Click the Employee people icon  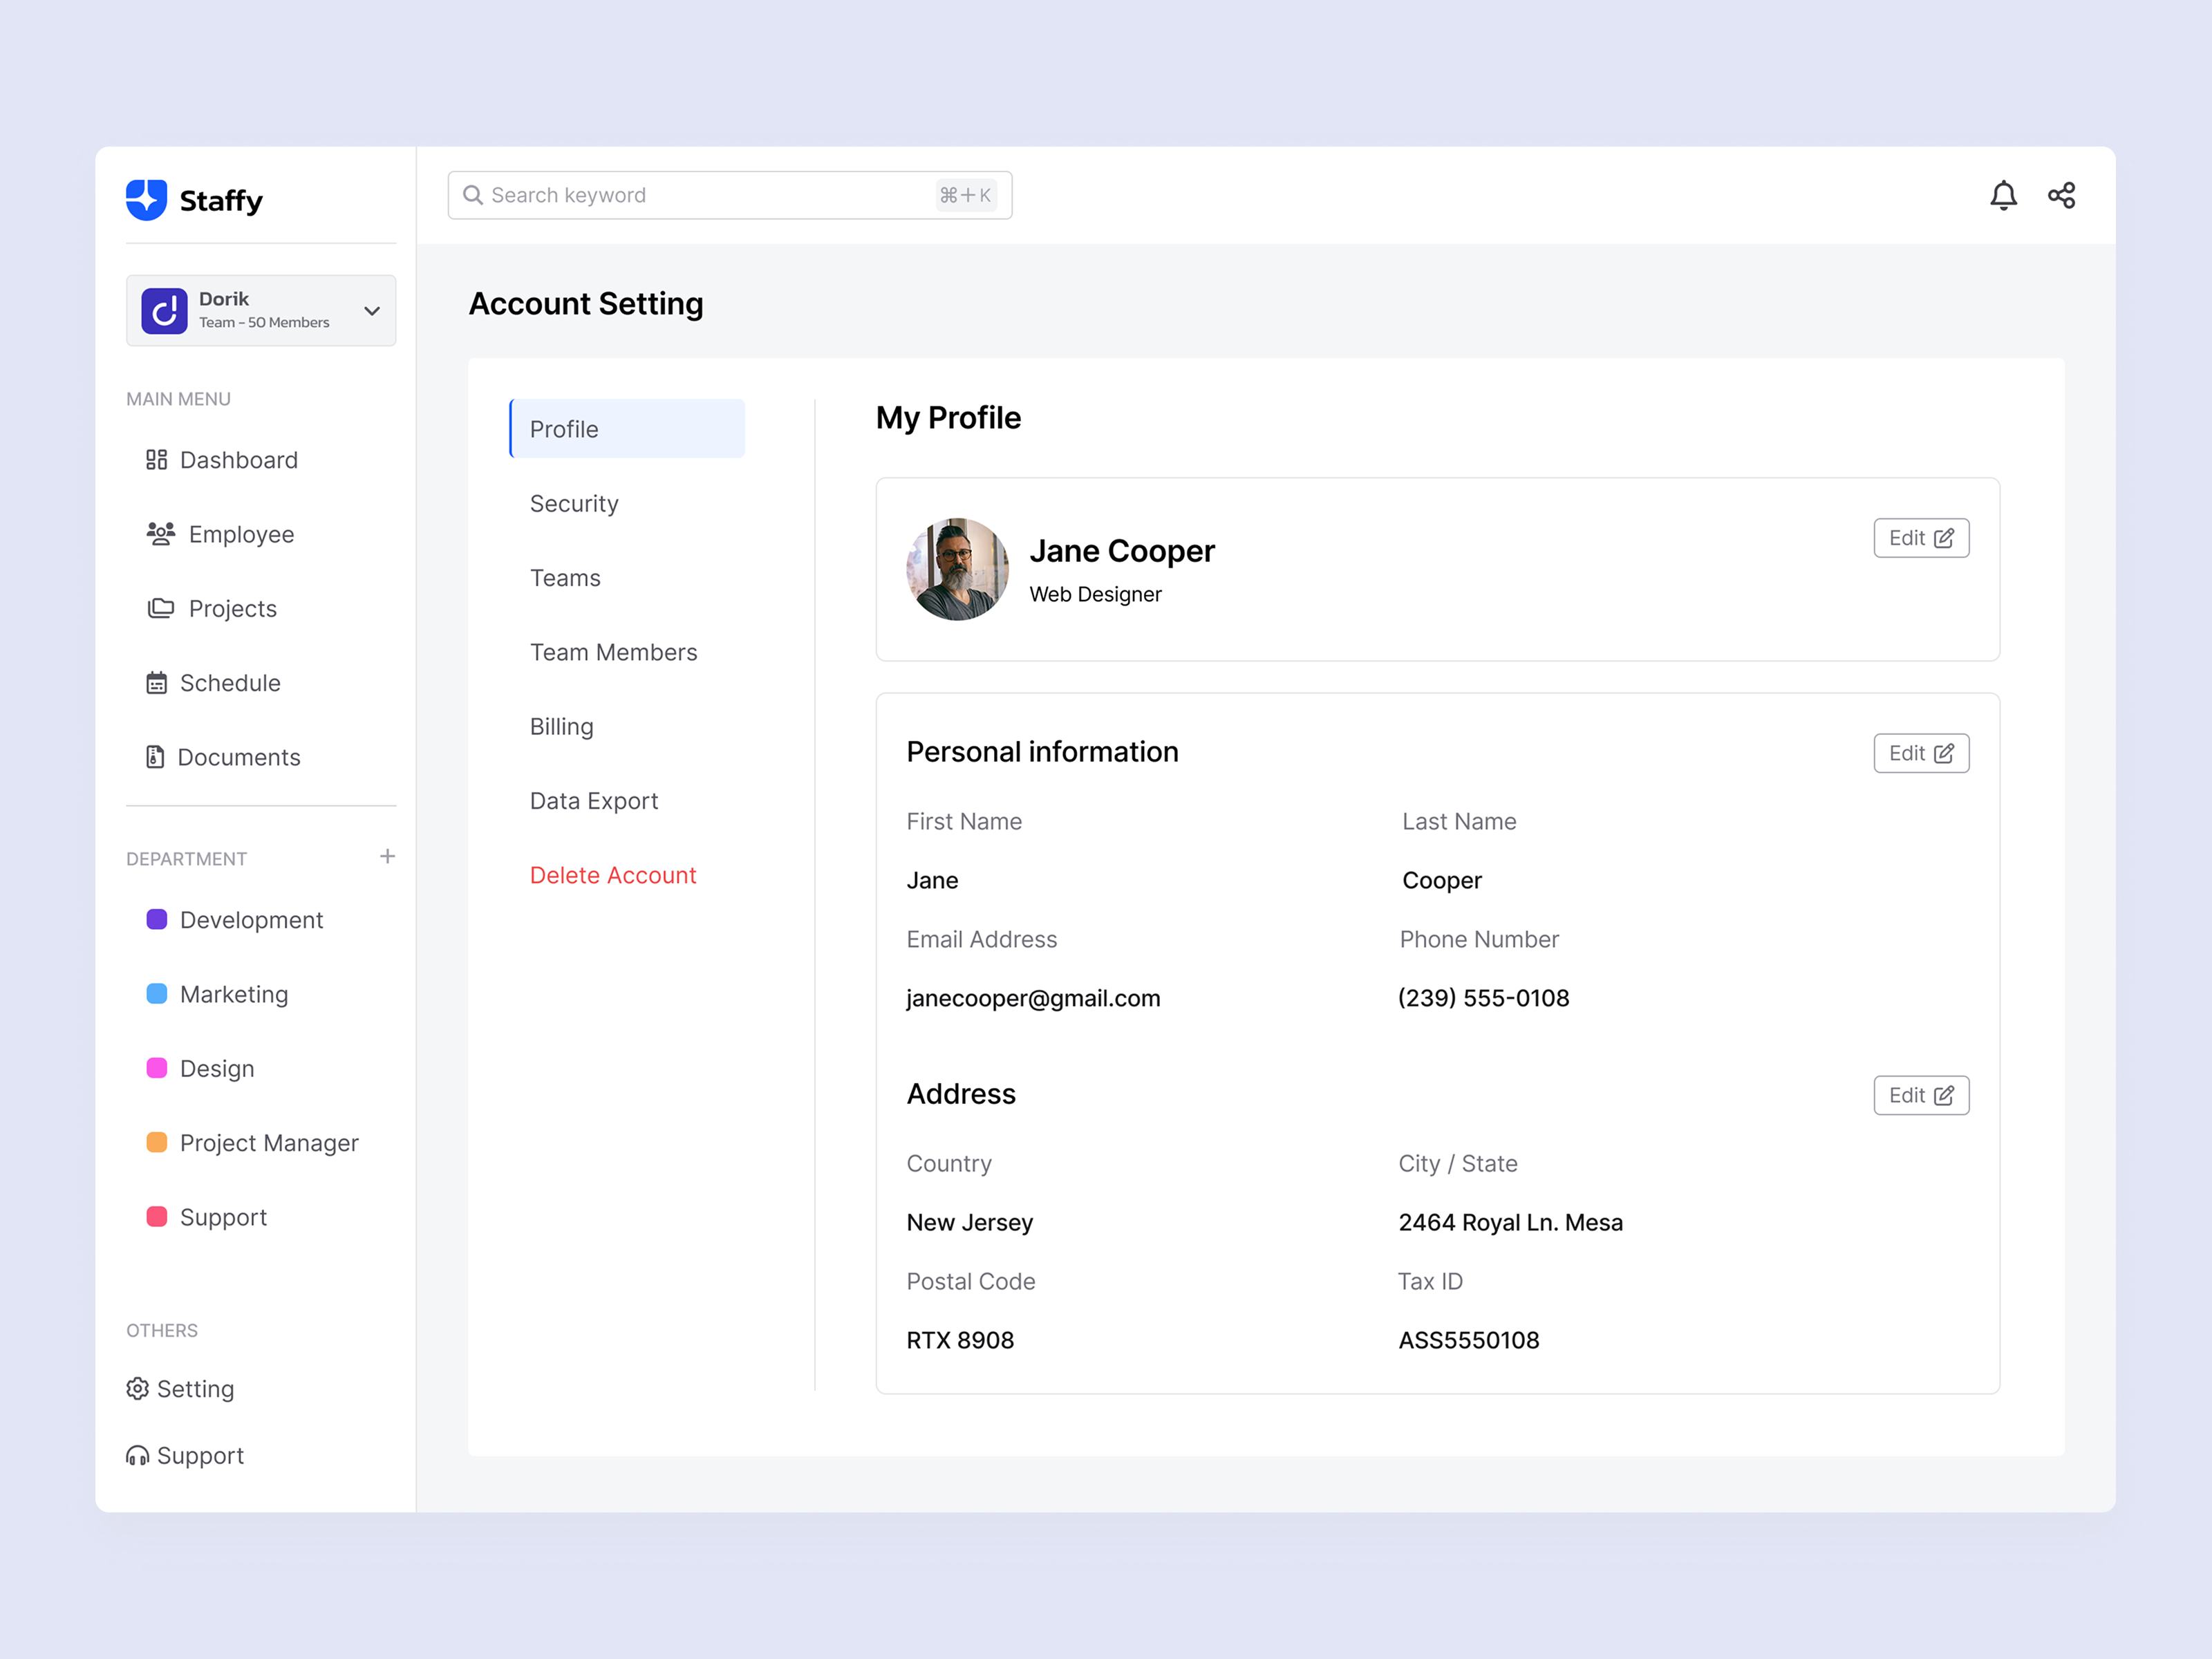pyautogui.click(x=160, y=534)
